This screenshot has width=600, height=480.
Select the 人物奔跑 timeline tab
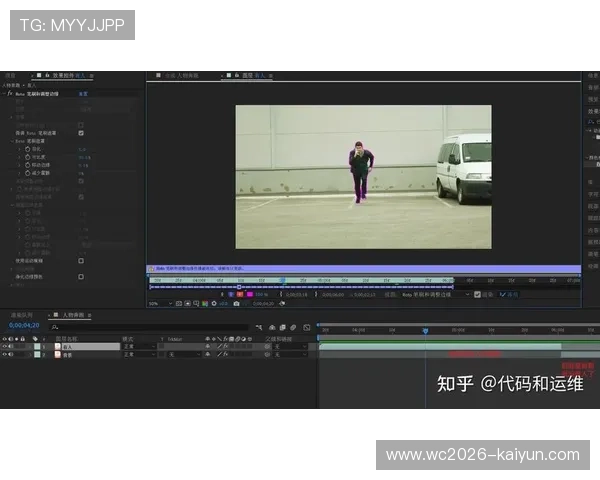(73, 315)
